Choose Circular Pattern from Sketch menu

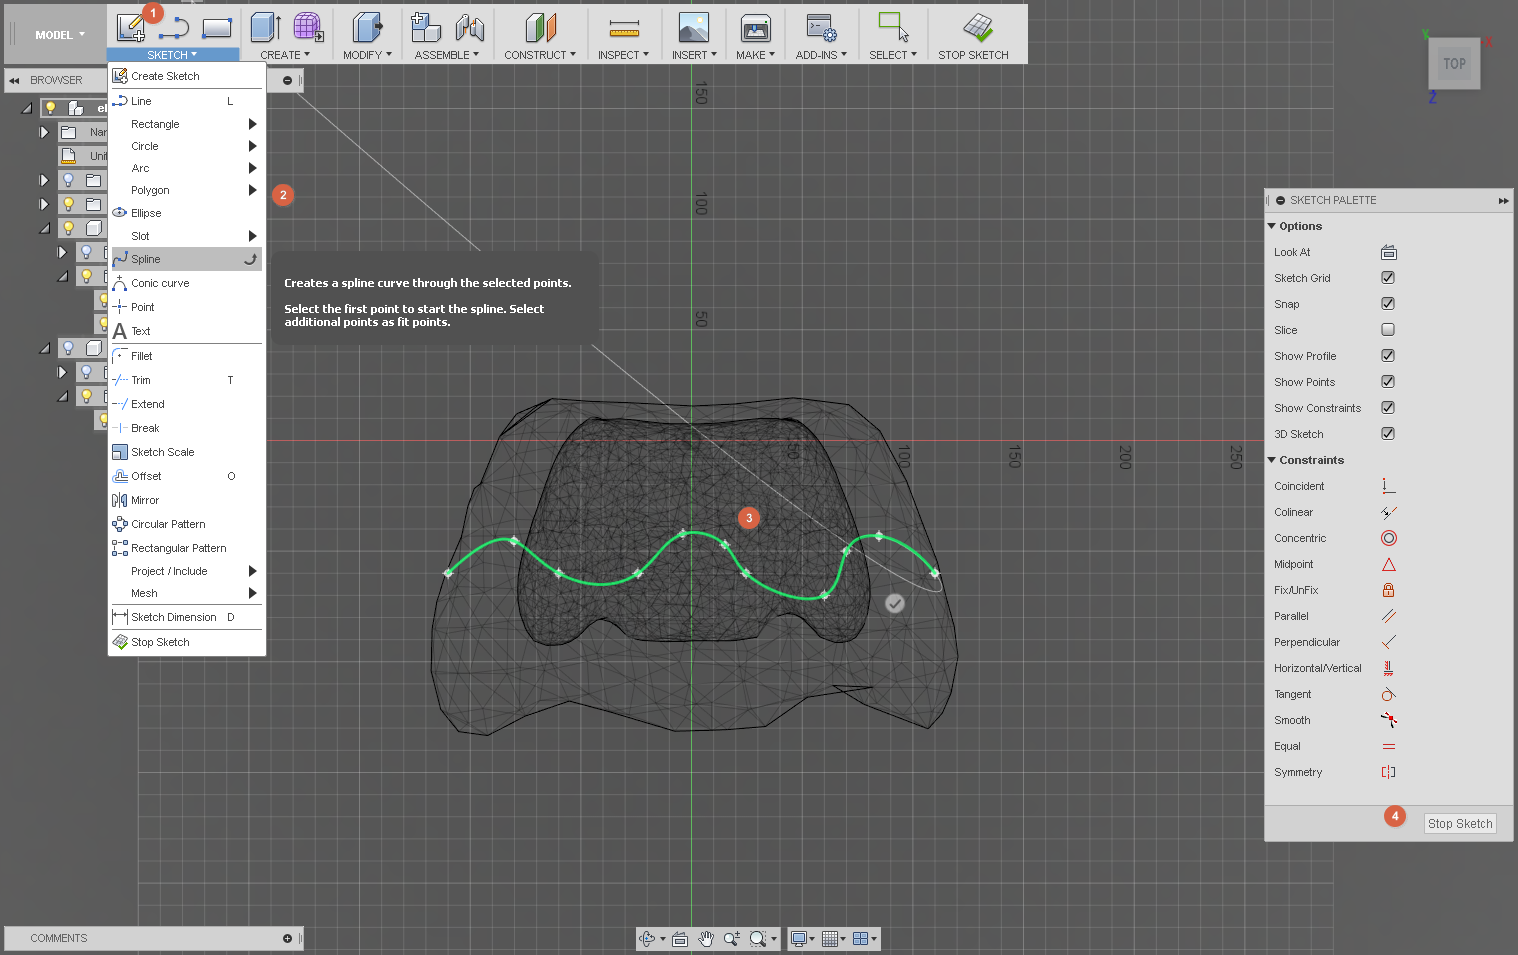[x=186, y=524]
